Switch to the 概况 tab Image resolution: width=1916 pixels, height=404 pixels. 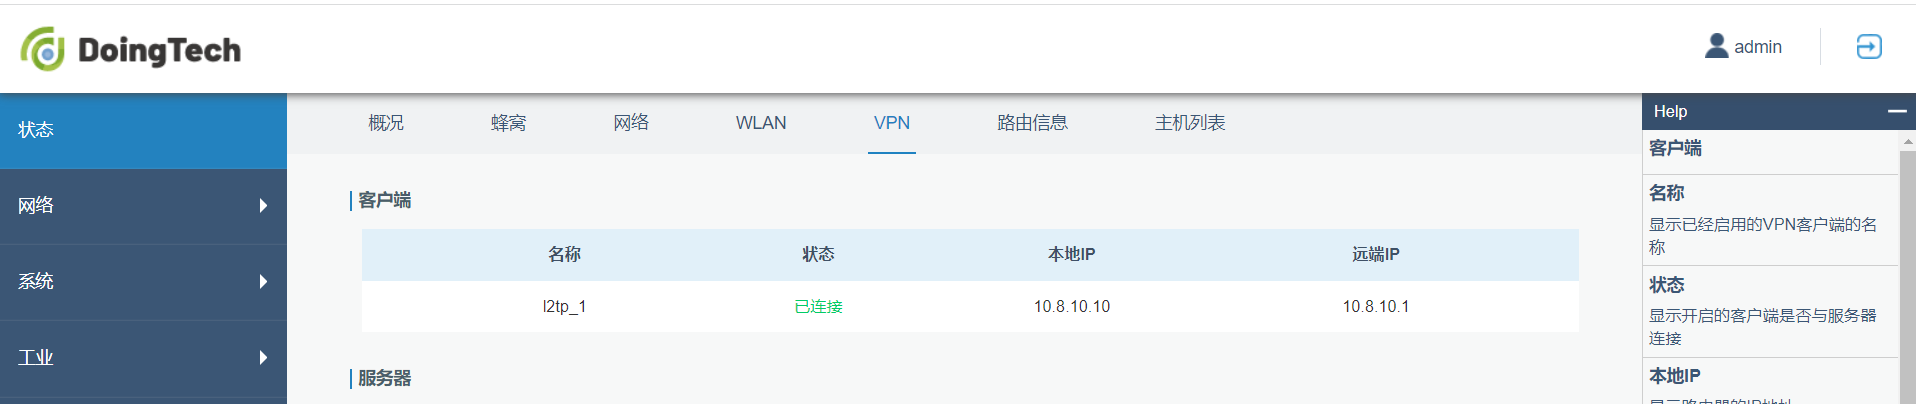click(x=386, y=123)
